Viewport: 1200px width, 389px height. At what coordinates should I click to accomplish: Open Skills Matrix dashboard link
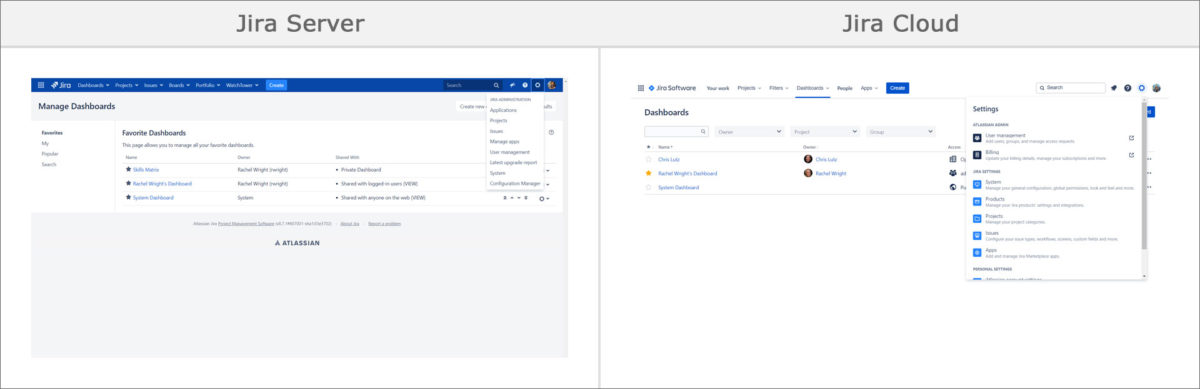pos(146,170)
